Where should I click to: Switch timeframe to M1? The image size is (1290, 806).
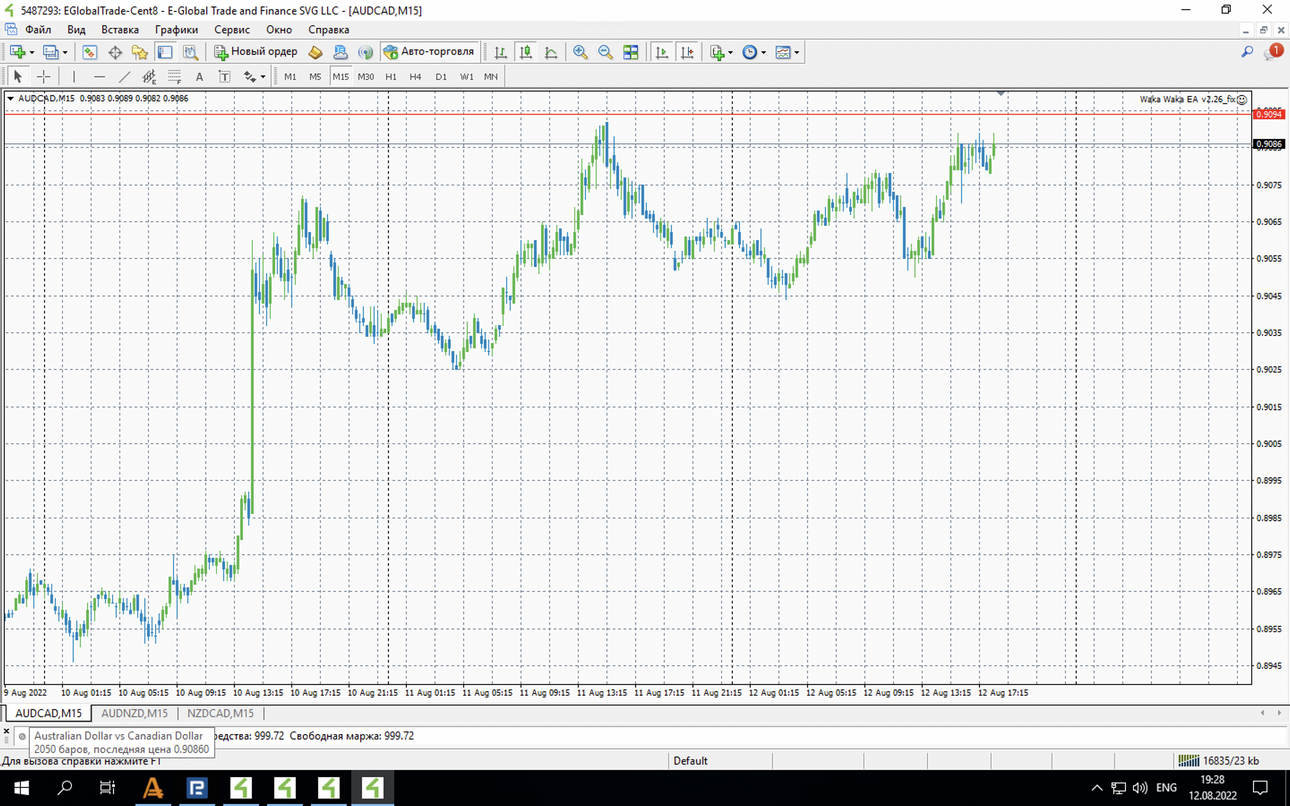[290, 76]
